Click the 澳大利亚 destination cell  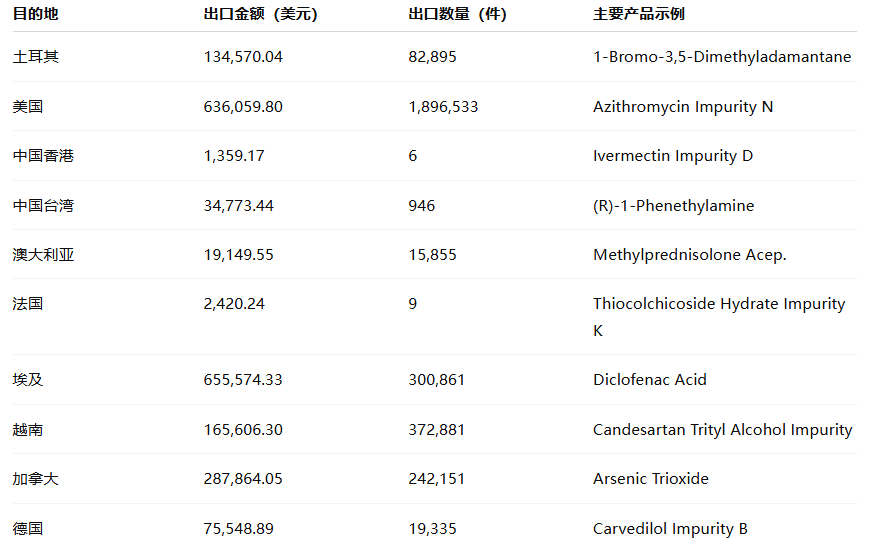point(43,255)
